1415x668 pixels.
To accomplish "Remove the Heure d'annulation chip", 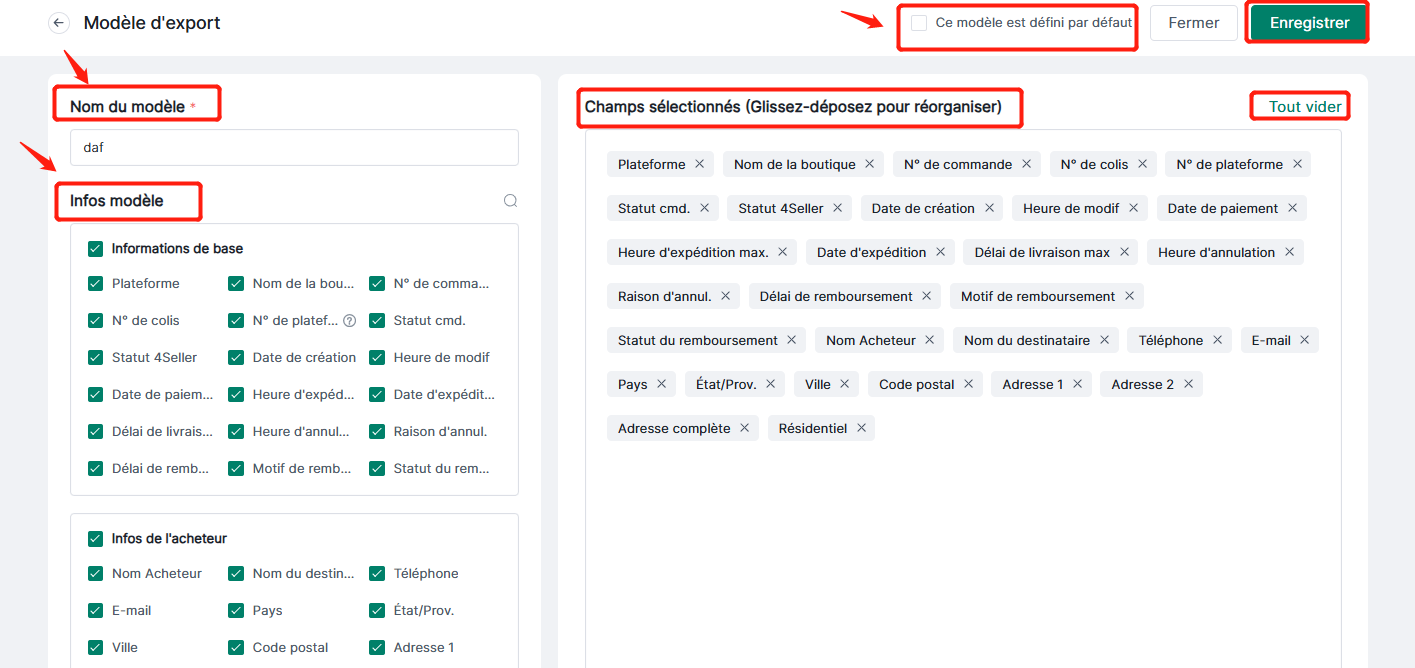I will pos(1289,252).
